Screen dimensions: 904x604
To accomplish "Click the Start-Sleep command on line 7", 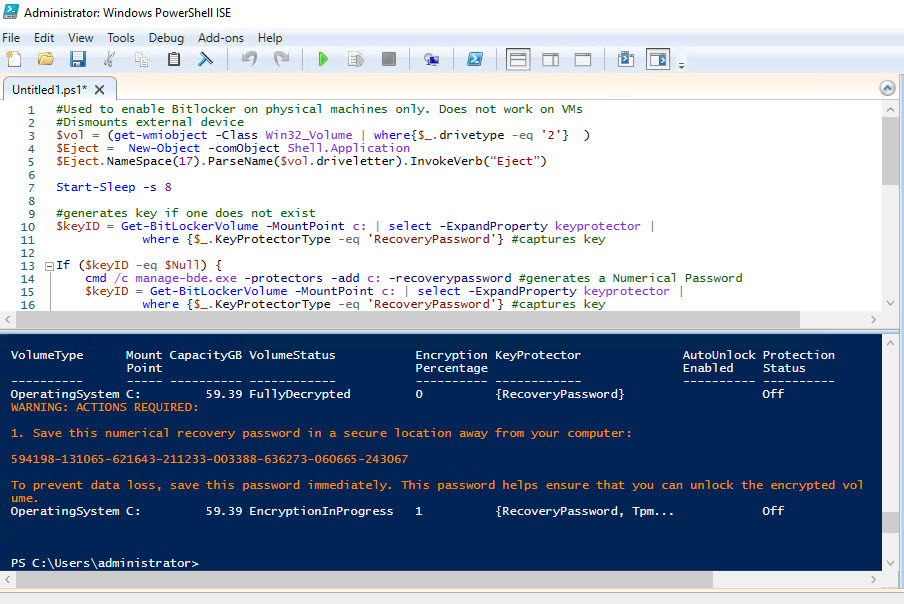I will (x=96, y=187).
